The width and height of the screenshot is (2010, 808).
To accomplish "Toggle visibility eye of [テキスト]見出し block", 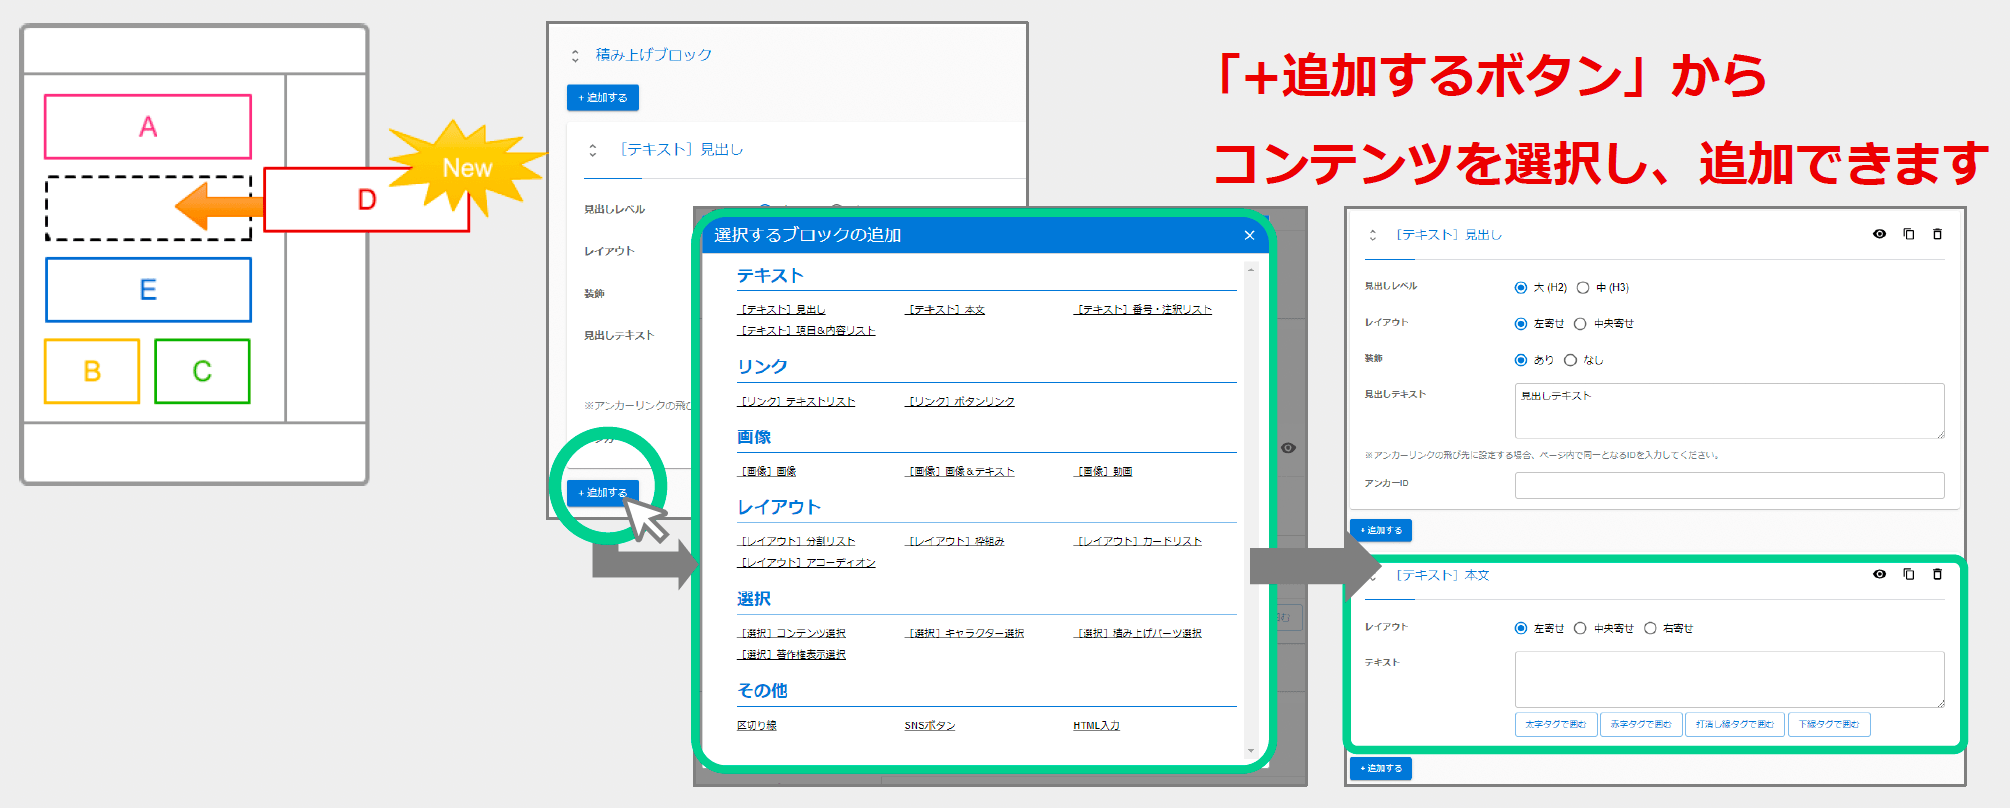I will tap(1879, 234).
